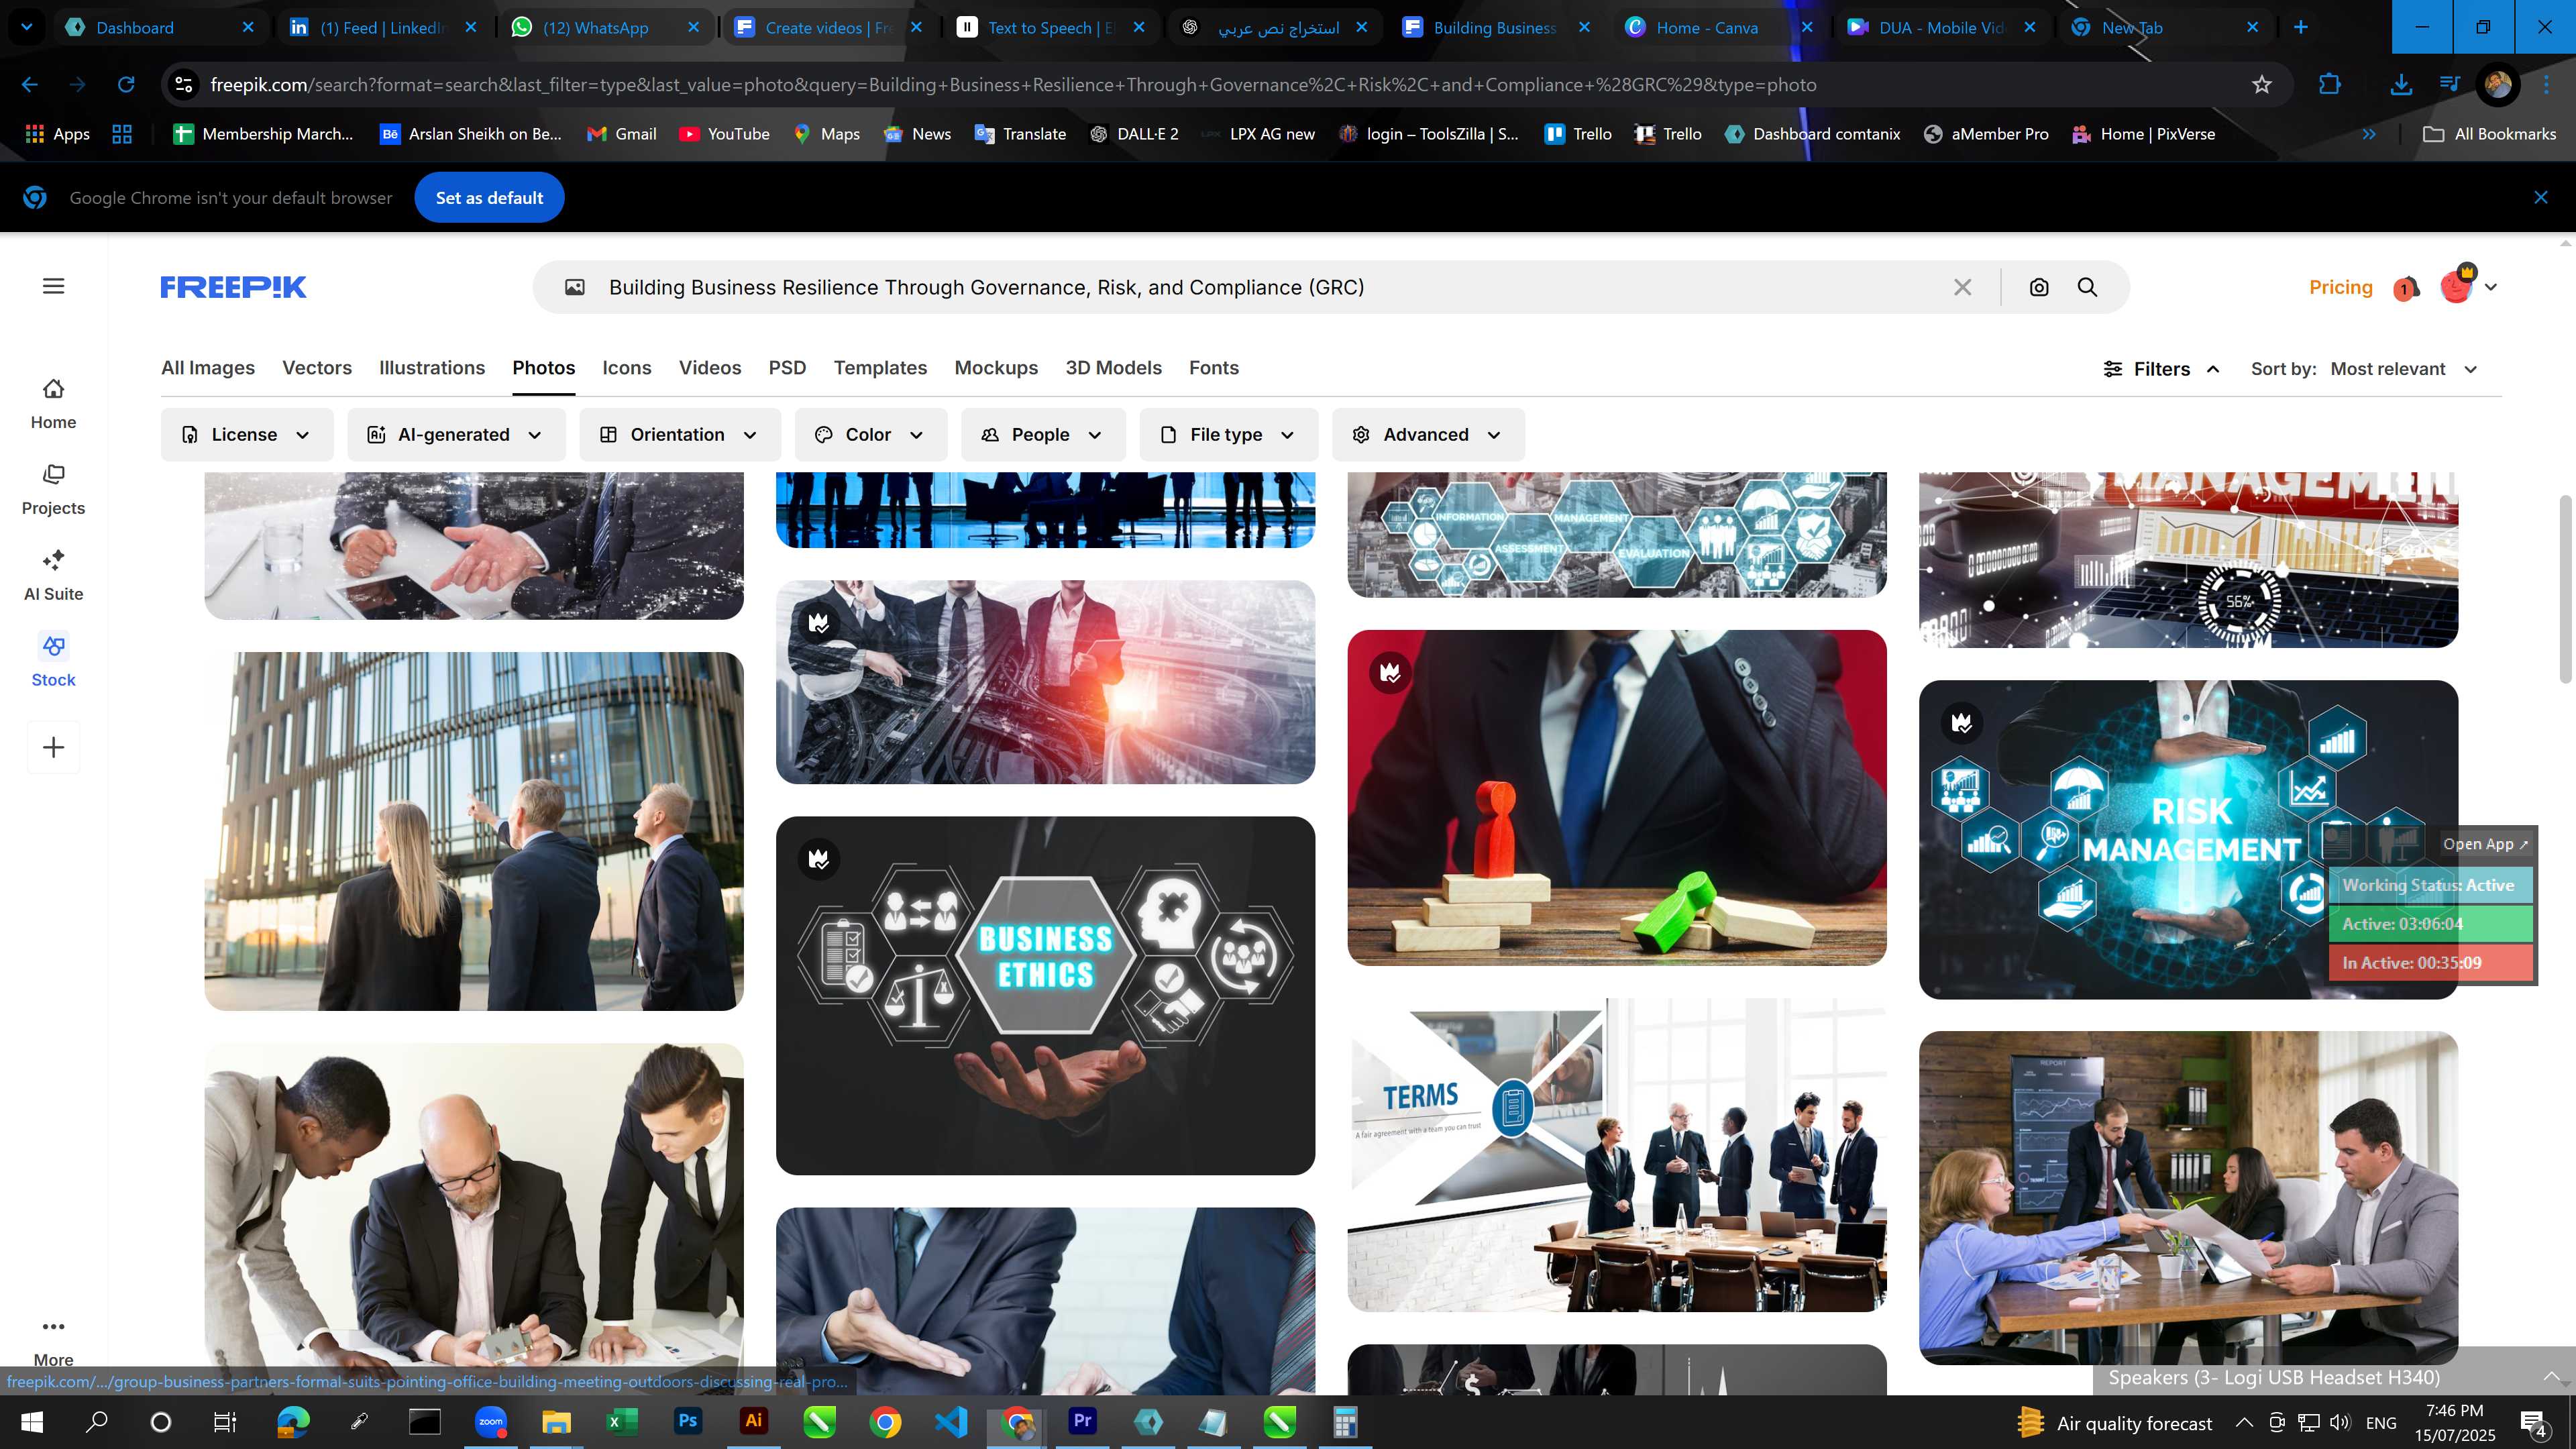
Task: Switch to the Templates tab
Action: point(880,368)
